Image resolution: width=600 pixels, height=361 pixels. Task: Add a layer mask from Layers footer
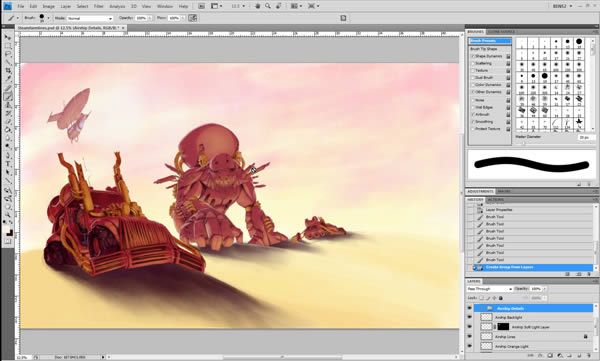(x=550, y=356)
